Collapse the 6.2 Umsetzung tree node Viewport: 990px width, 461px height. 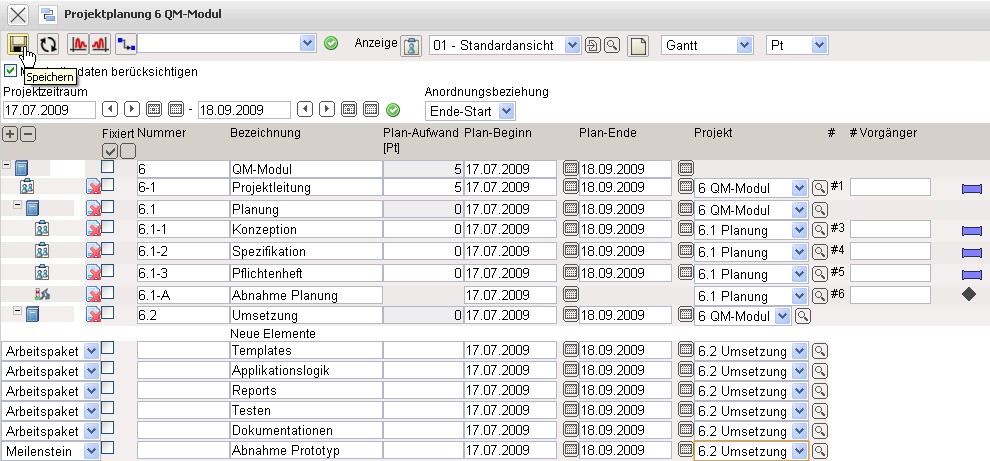[x=17, y=313]
